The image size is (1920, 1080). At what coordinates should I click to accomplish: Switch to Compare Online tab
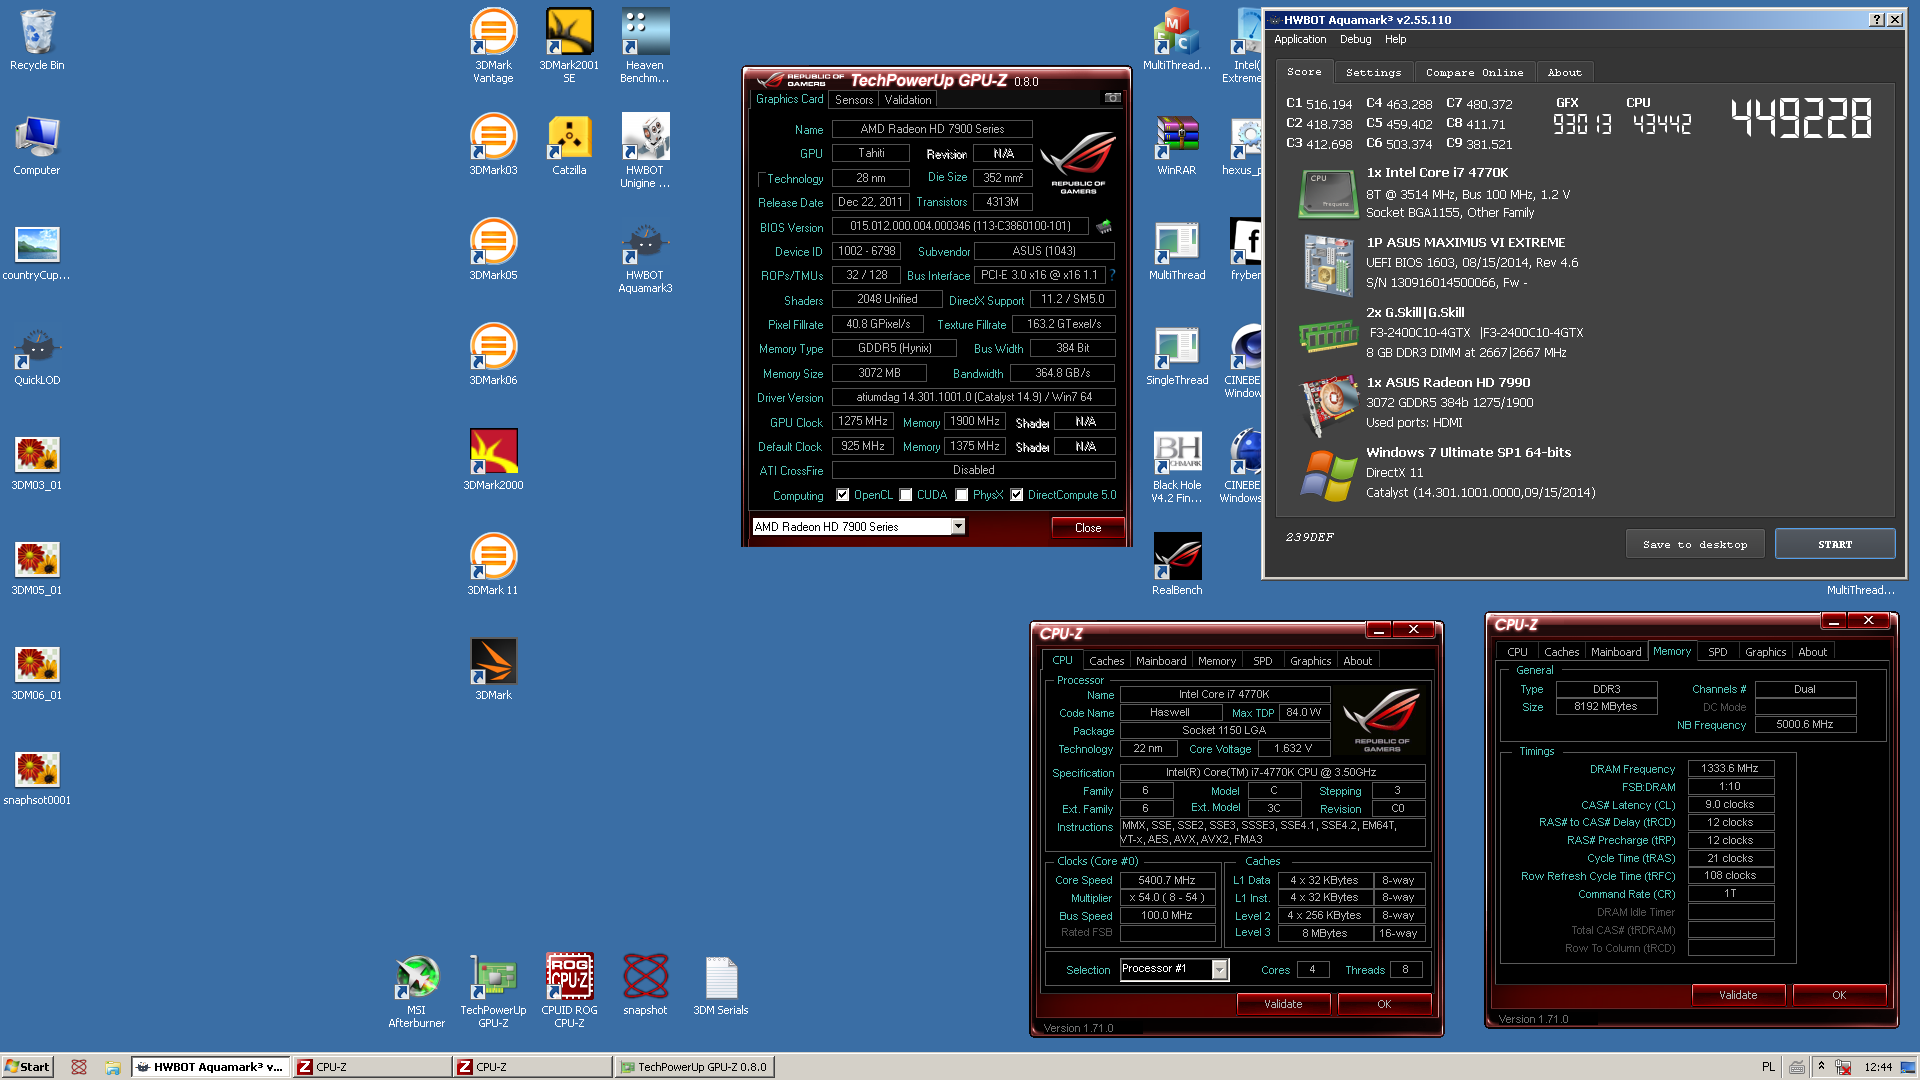[1474, 72]
